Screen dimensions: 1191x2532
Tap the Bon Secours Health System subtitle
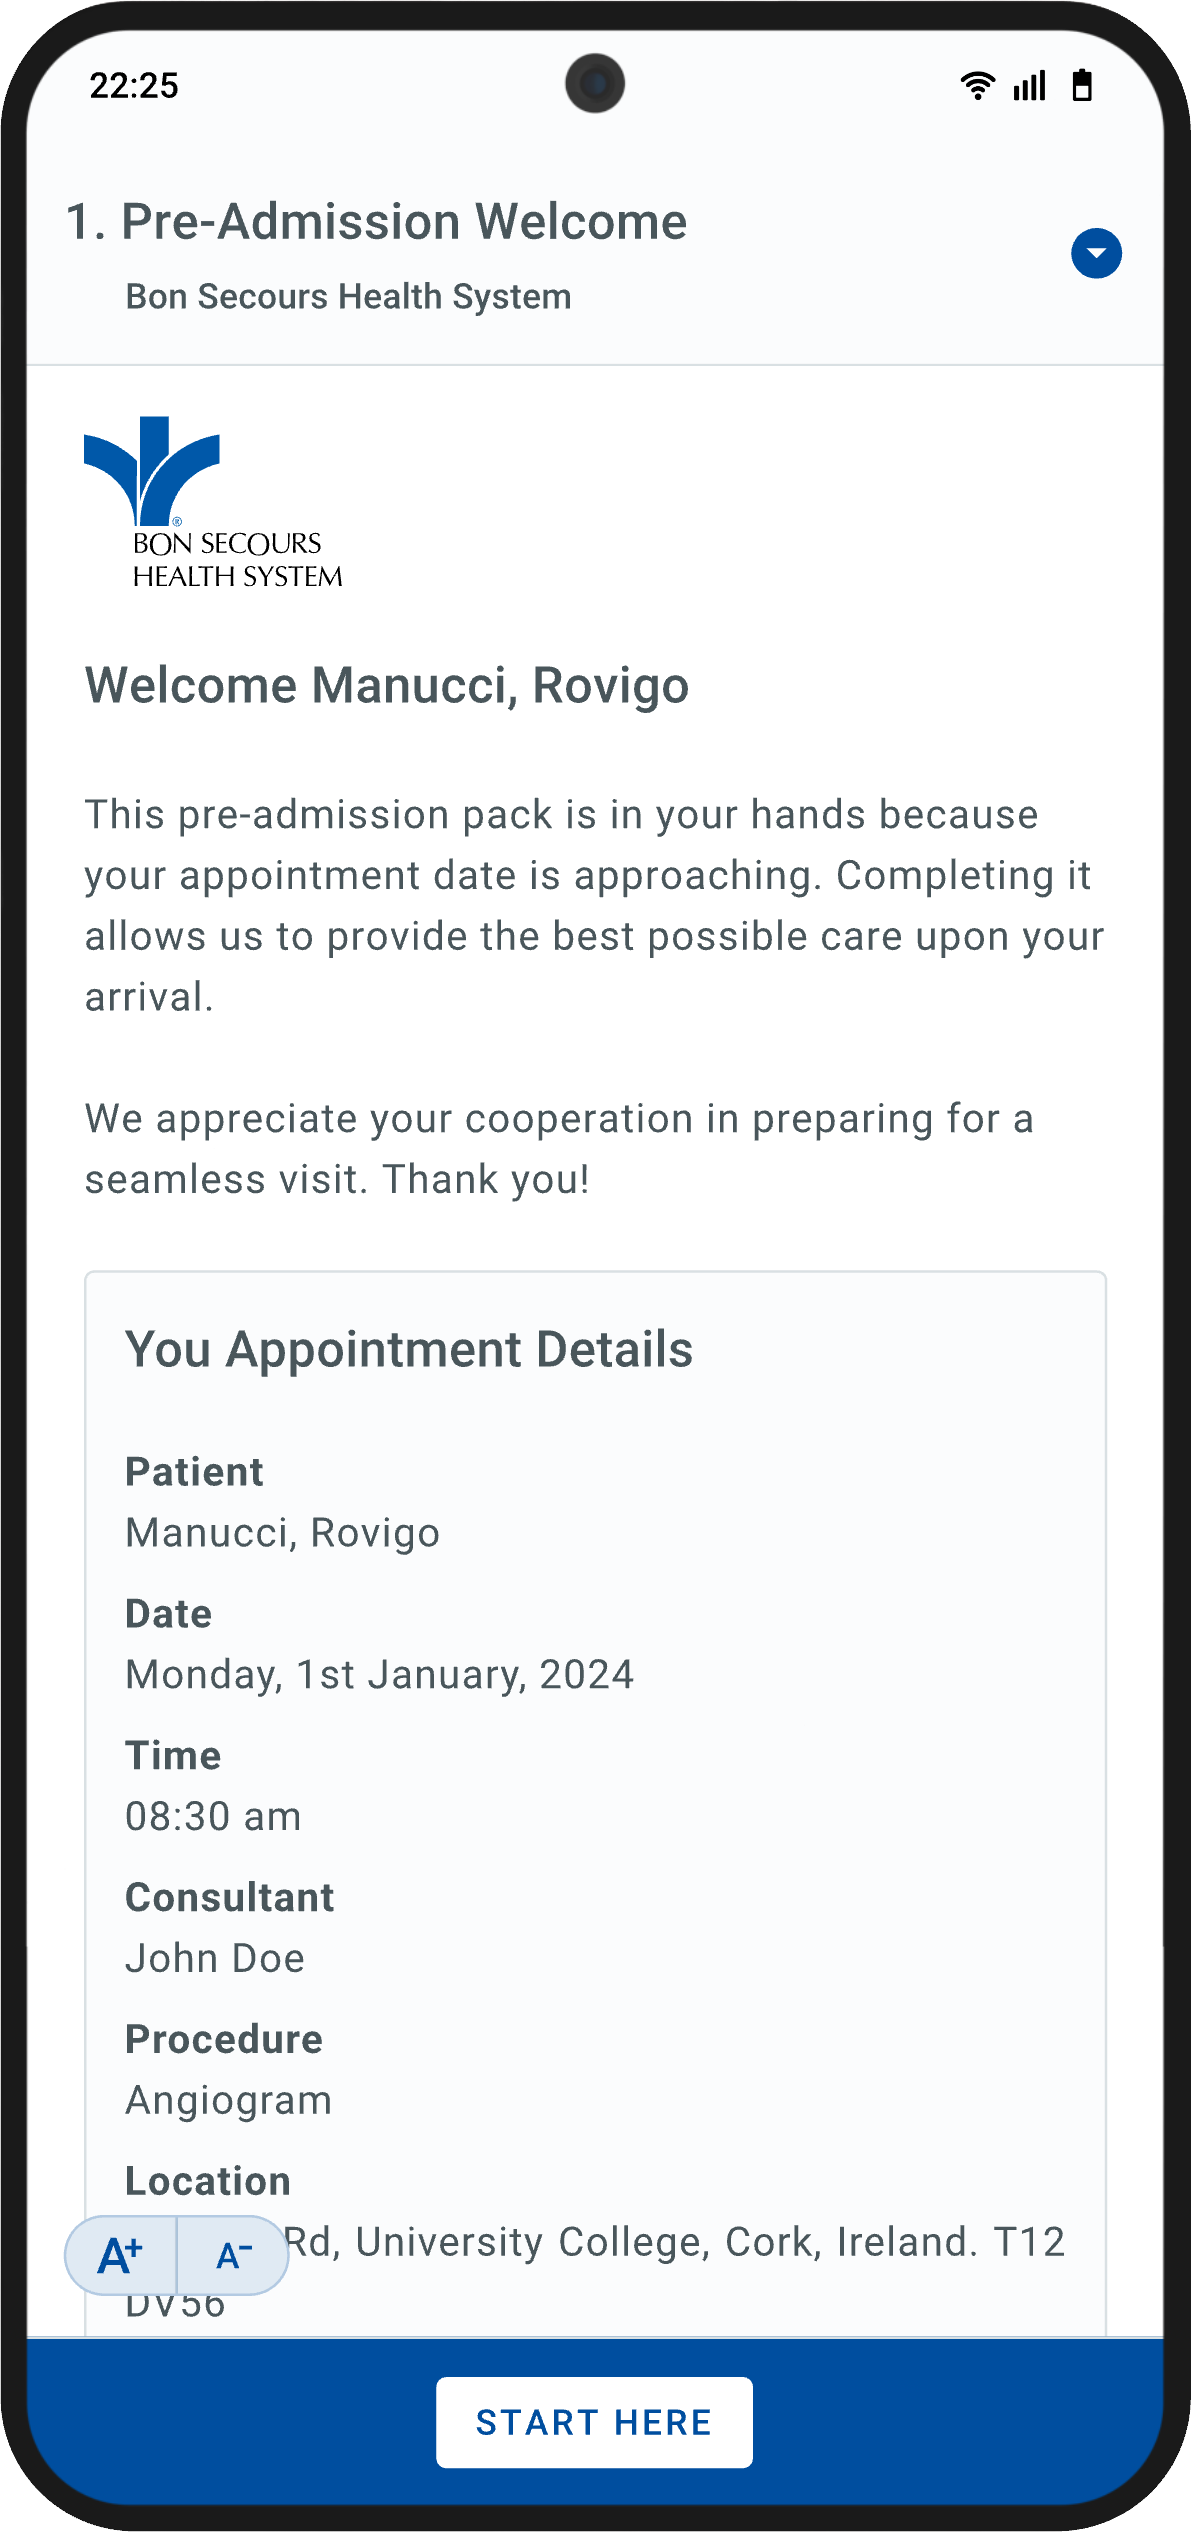click(348, 297)
